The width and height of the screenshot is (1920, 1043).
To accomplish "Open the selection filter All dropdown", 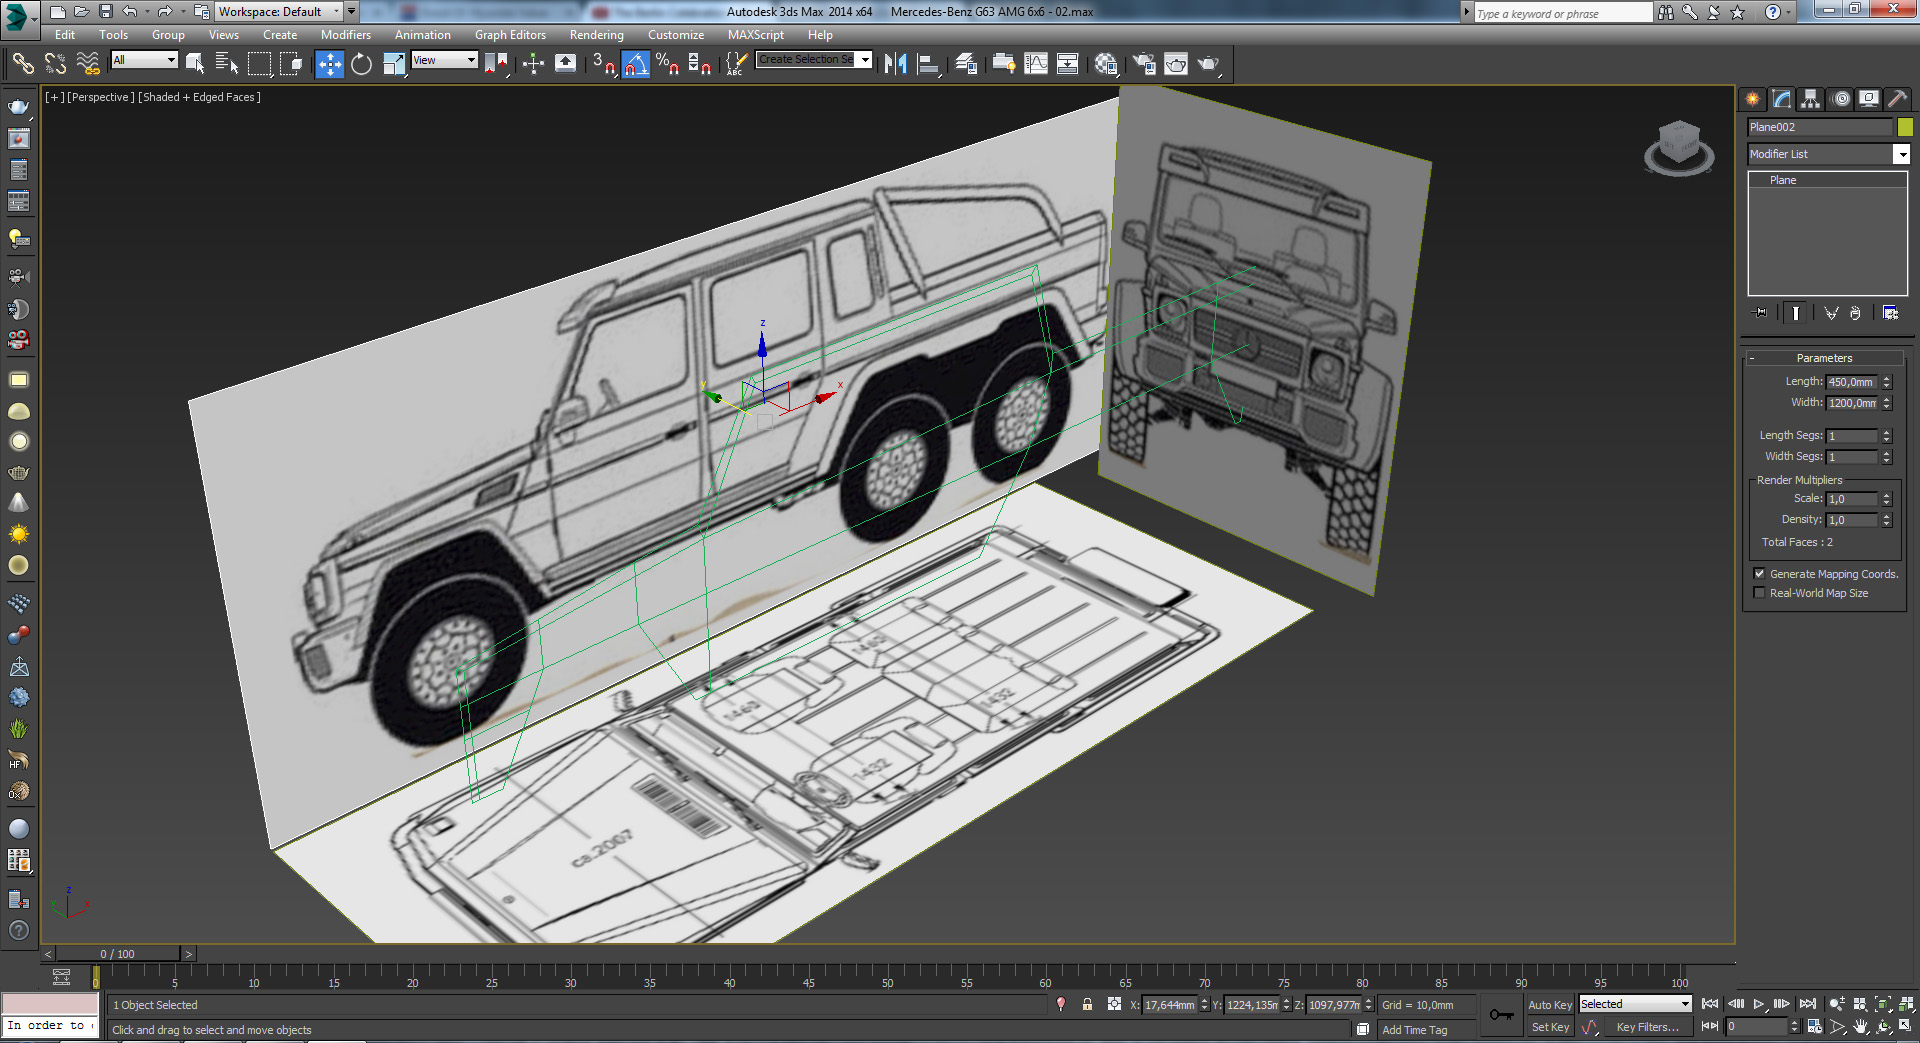I will [144, 60].
